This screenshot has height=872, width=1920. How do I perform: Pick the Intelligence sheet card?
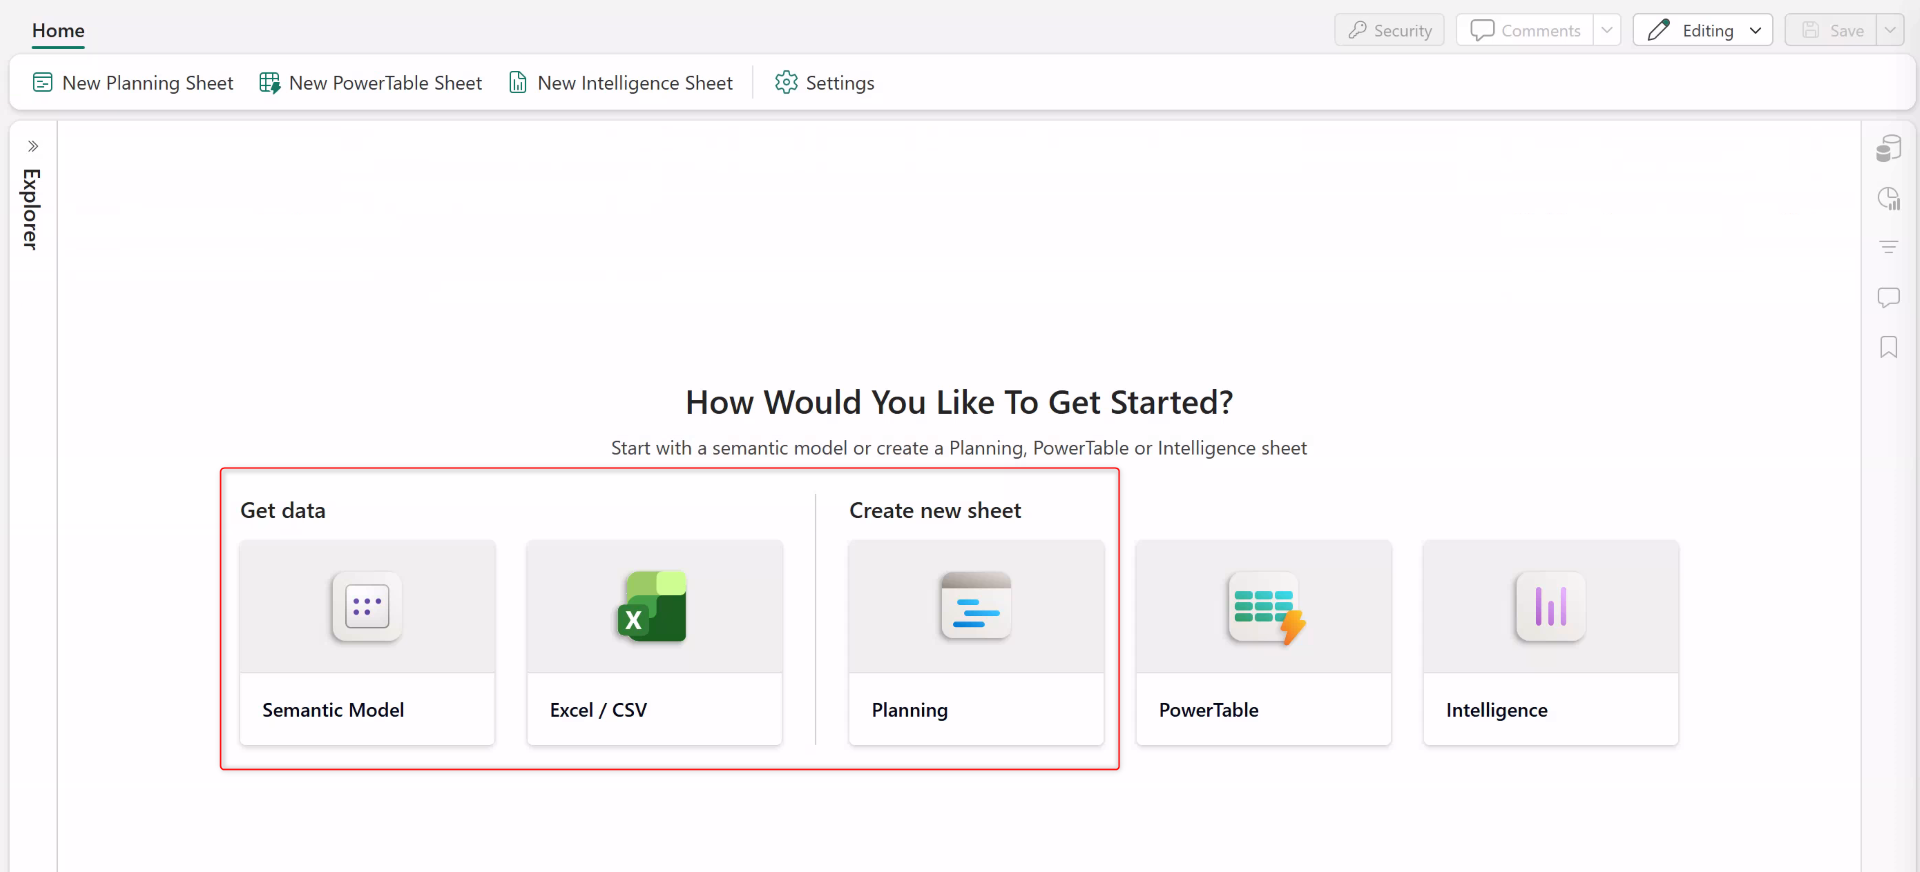[x=1550, y=643]
